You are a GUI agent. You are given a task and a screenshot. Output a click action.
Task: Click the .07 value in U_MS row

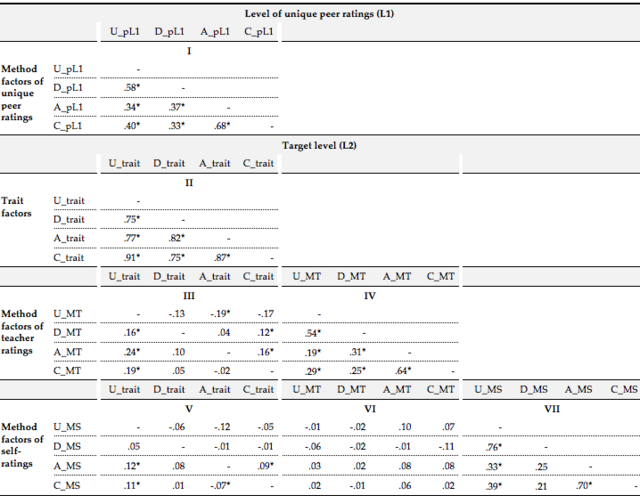pyautogui.click(x=448, y=427)
